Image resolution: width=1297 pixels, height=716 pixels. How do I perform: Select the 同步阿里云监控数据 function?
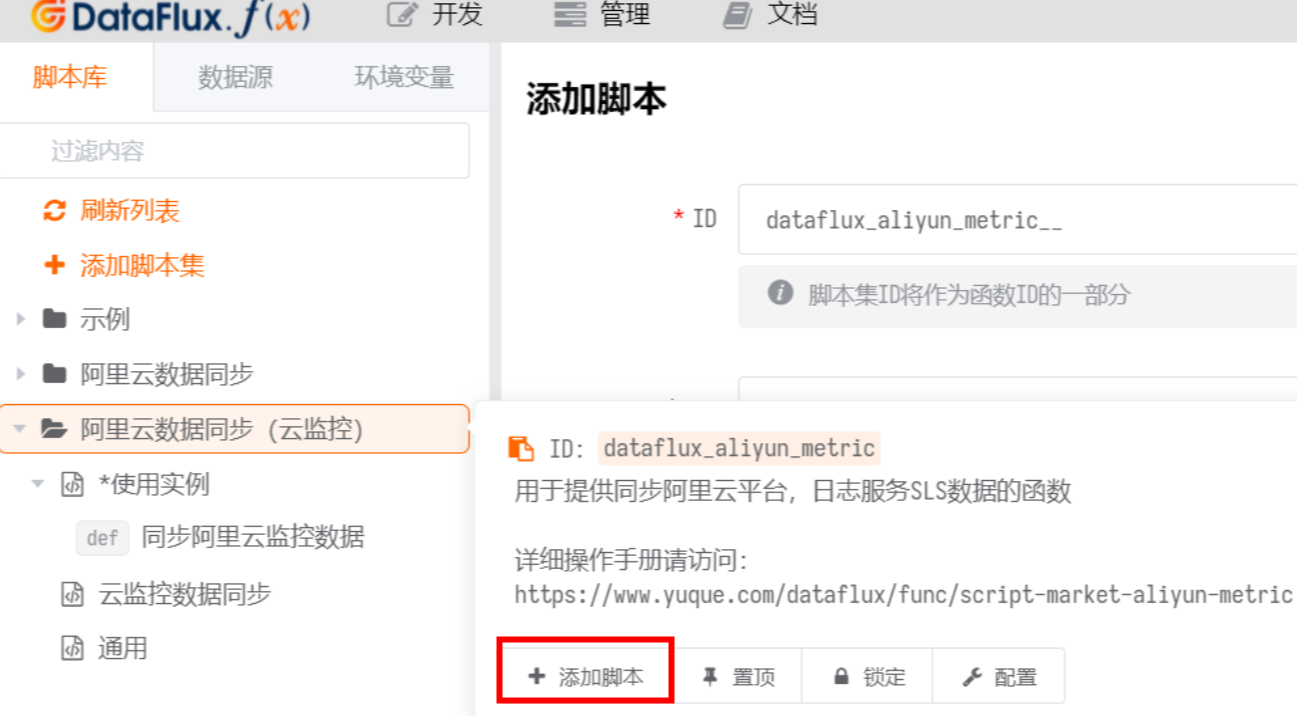click(253, 538)
